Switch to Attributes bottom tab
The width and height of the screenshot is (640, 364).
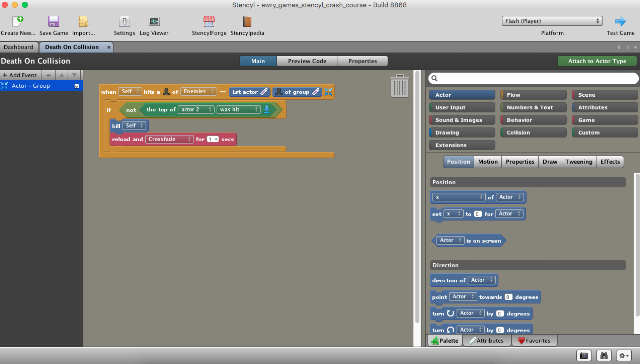tap(487, 341)
